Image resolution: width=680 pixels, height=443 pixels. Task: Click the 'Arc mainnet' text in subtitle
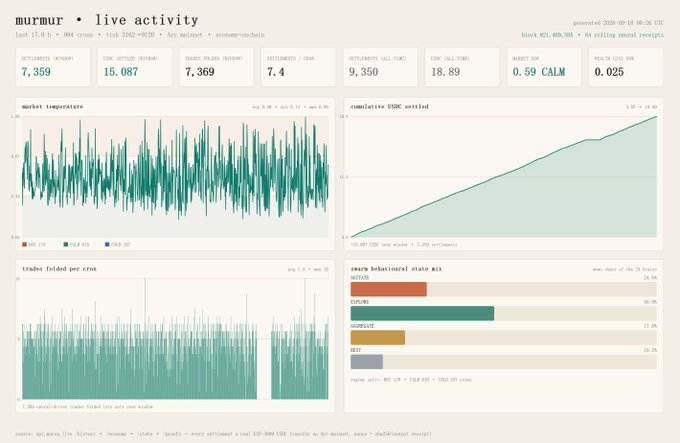[x=185, y=35]
